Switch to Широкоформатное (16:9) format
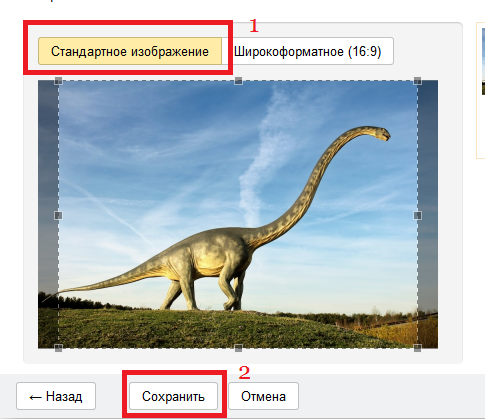 coord(307,51)
